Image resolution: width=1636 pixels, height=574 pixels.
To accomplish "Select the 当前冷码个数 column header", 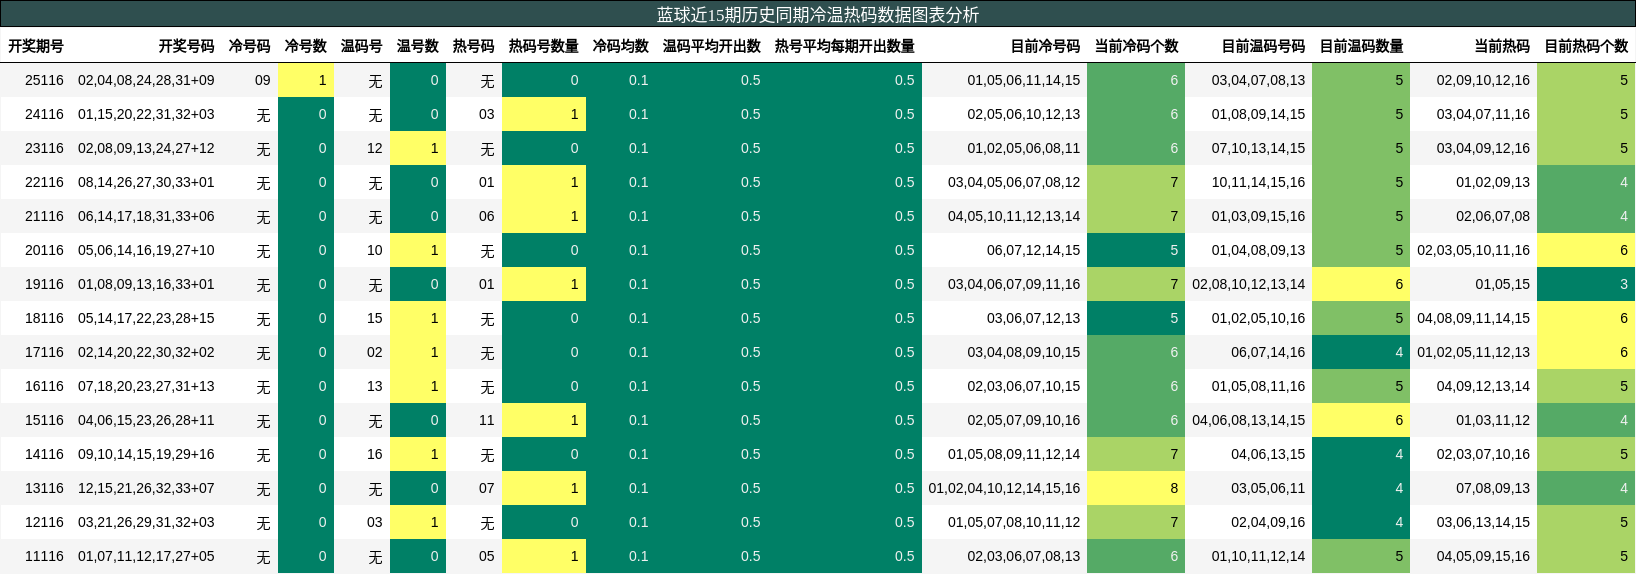I will [1136, 46].
